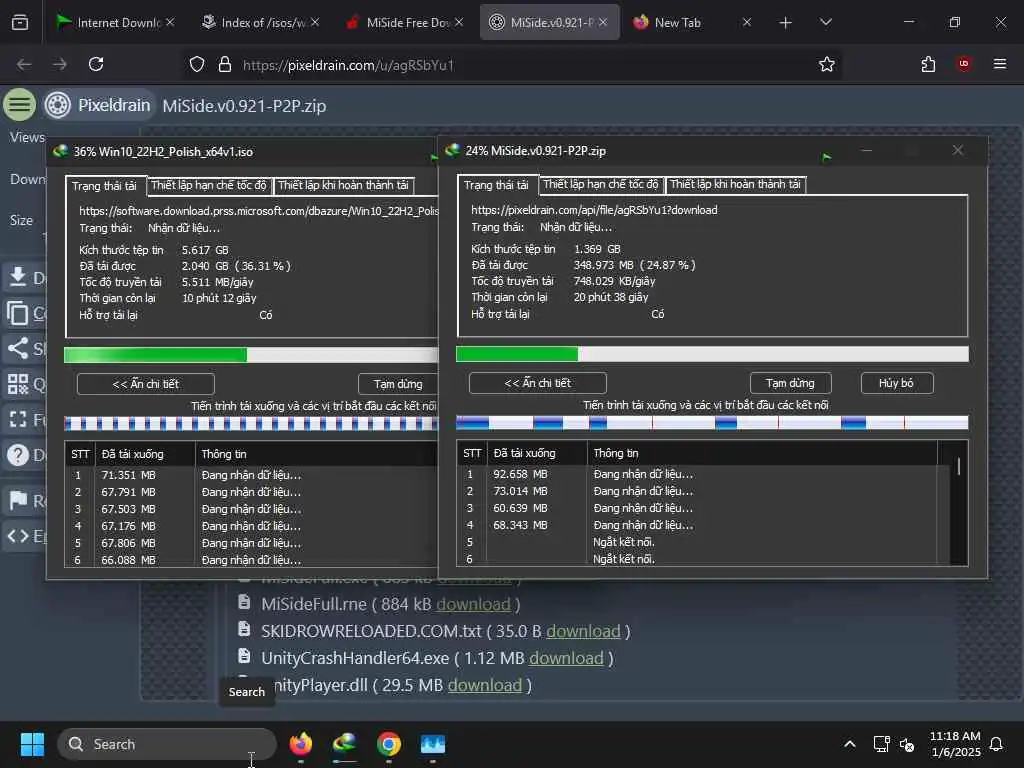1024x768 pixels.
Task: Open the list all tabs dropdown
Action: click(x=825, y=22)
